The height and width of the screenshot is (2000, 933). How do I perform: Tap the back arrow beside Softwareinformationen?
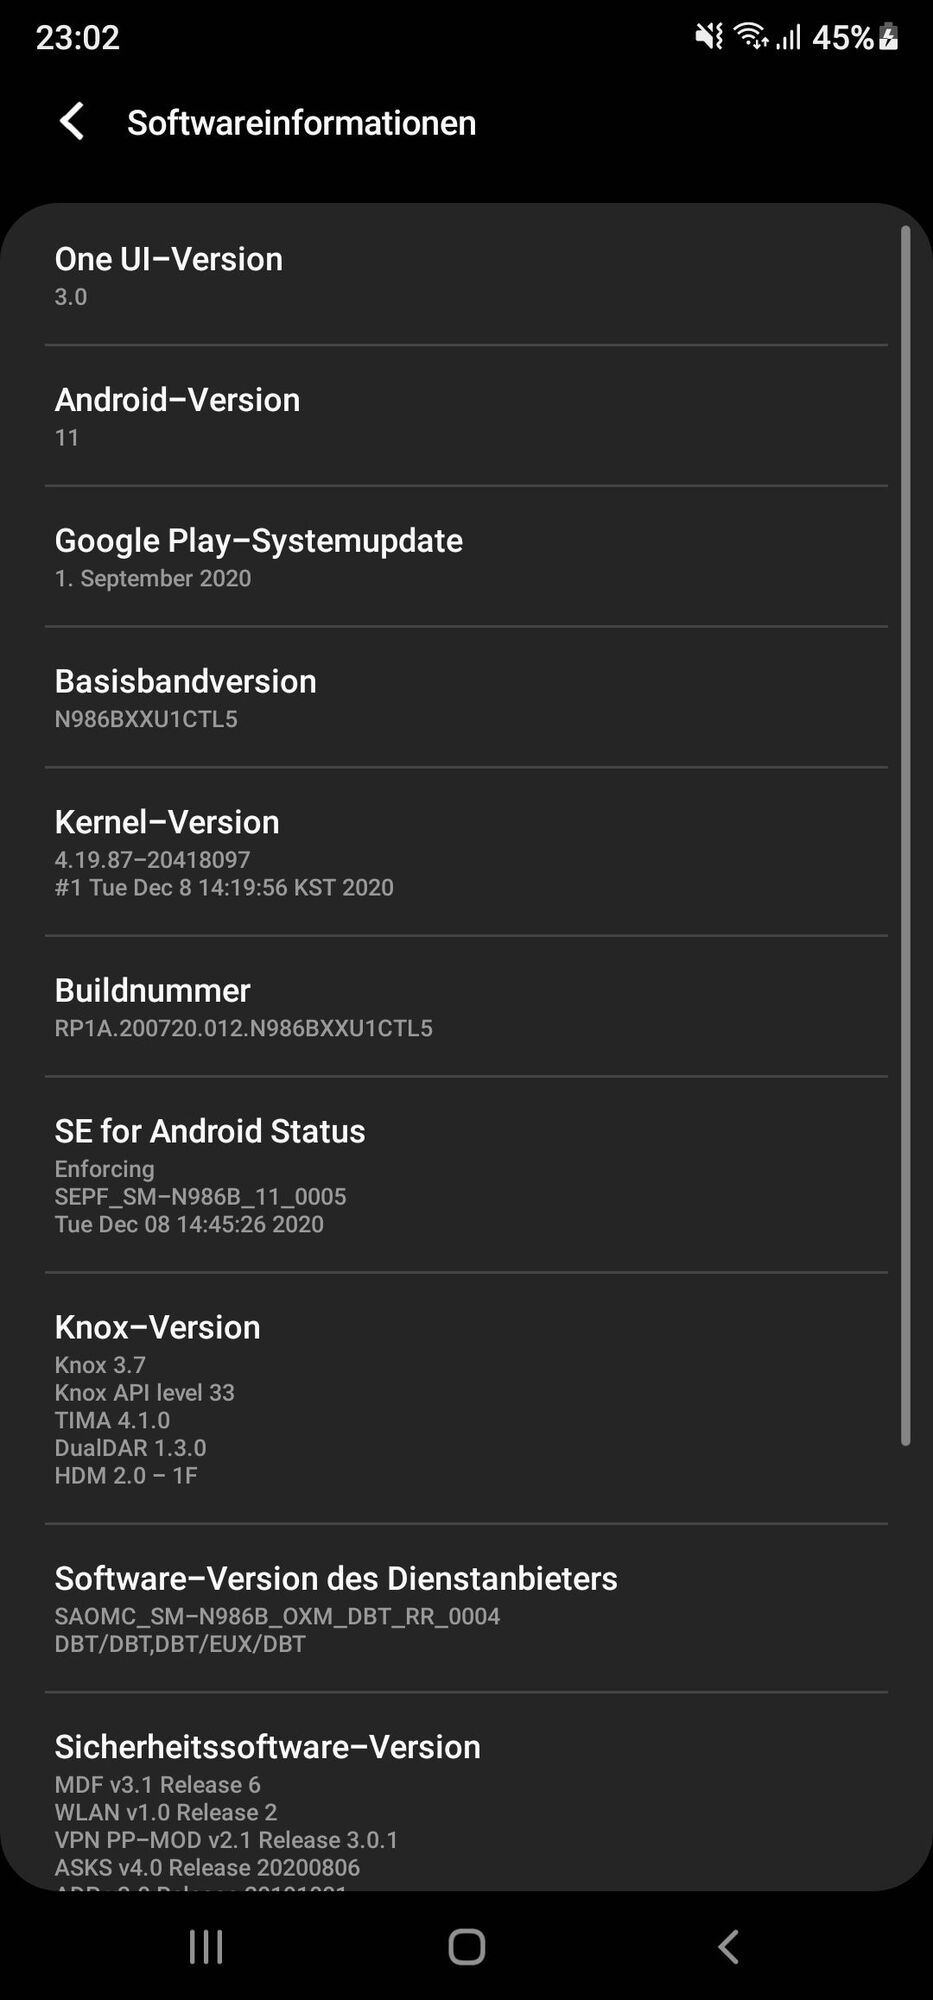pyautogui.click(x=71, y=122)
